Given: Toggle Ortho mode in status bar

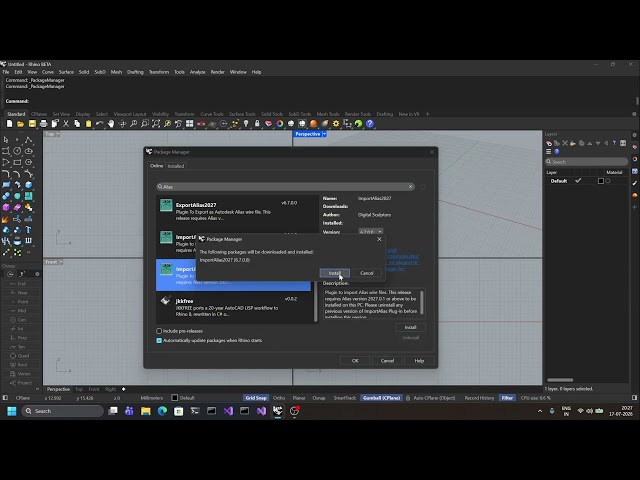Looking at the screenshot, I should 279,398.
